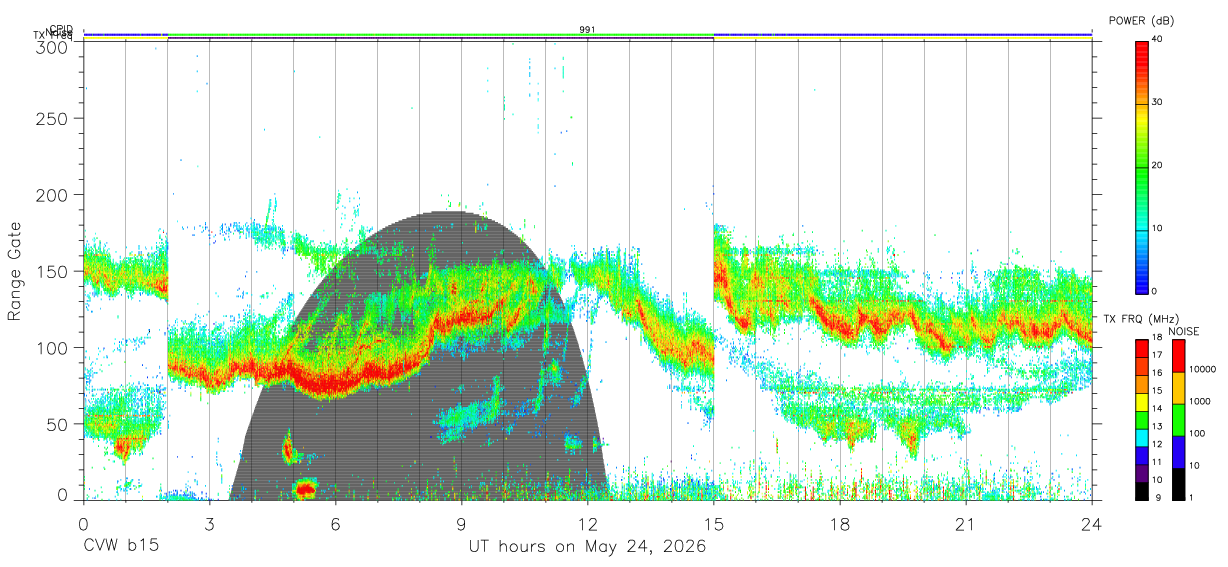The image size is (1228, 567).
Task: Pick the green middle of the POWER colorbar
Action: pyautogui.click(x=1142, y=166)
